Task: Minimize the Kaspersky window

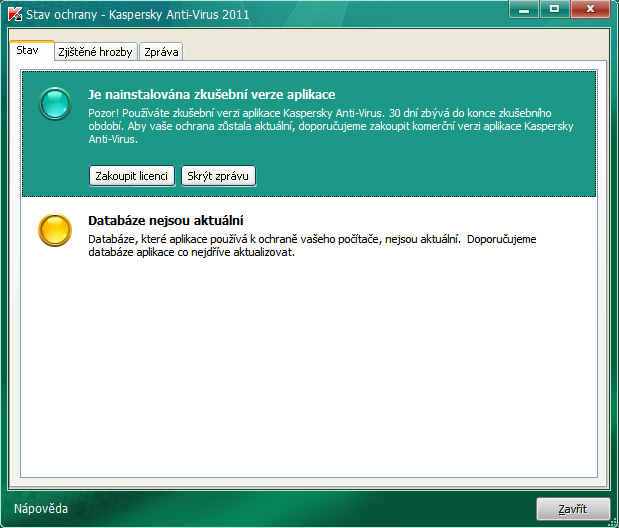Action: click(x=523, y=9)
